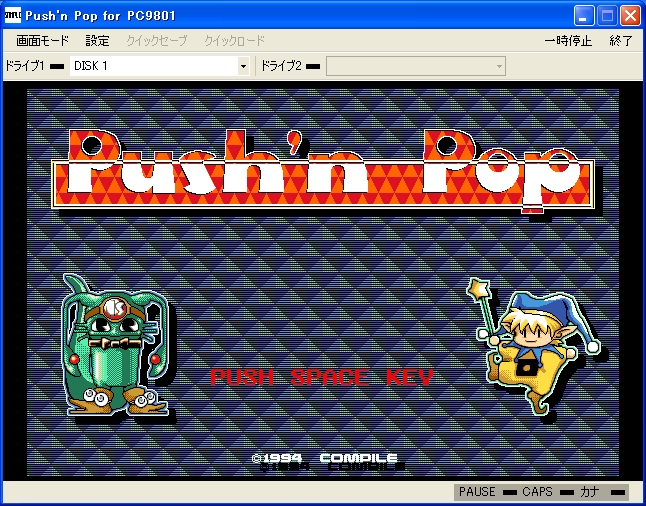Image resolution: width=646 pixels, height=506 pixels.
Task: Click the window title Push'n Pop for PC9801
Action: (101, 16)
